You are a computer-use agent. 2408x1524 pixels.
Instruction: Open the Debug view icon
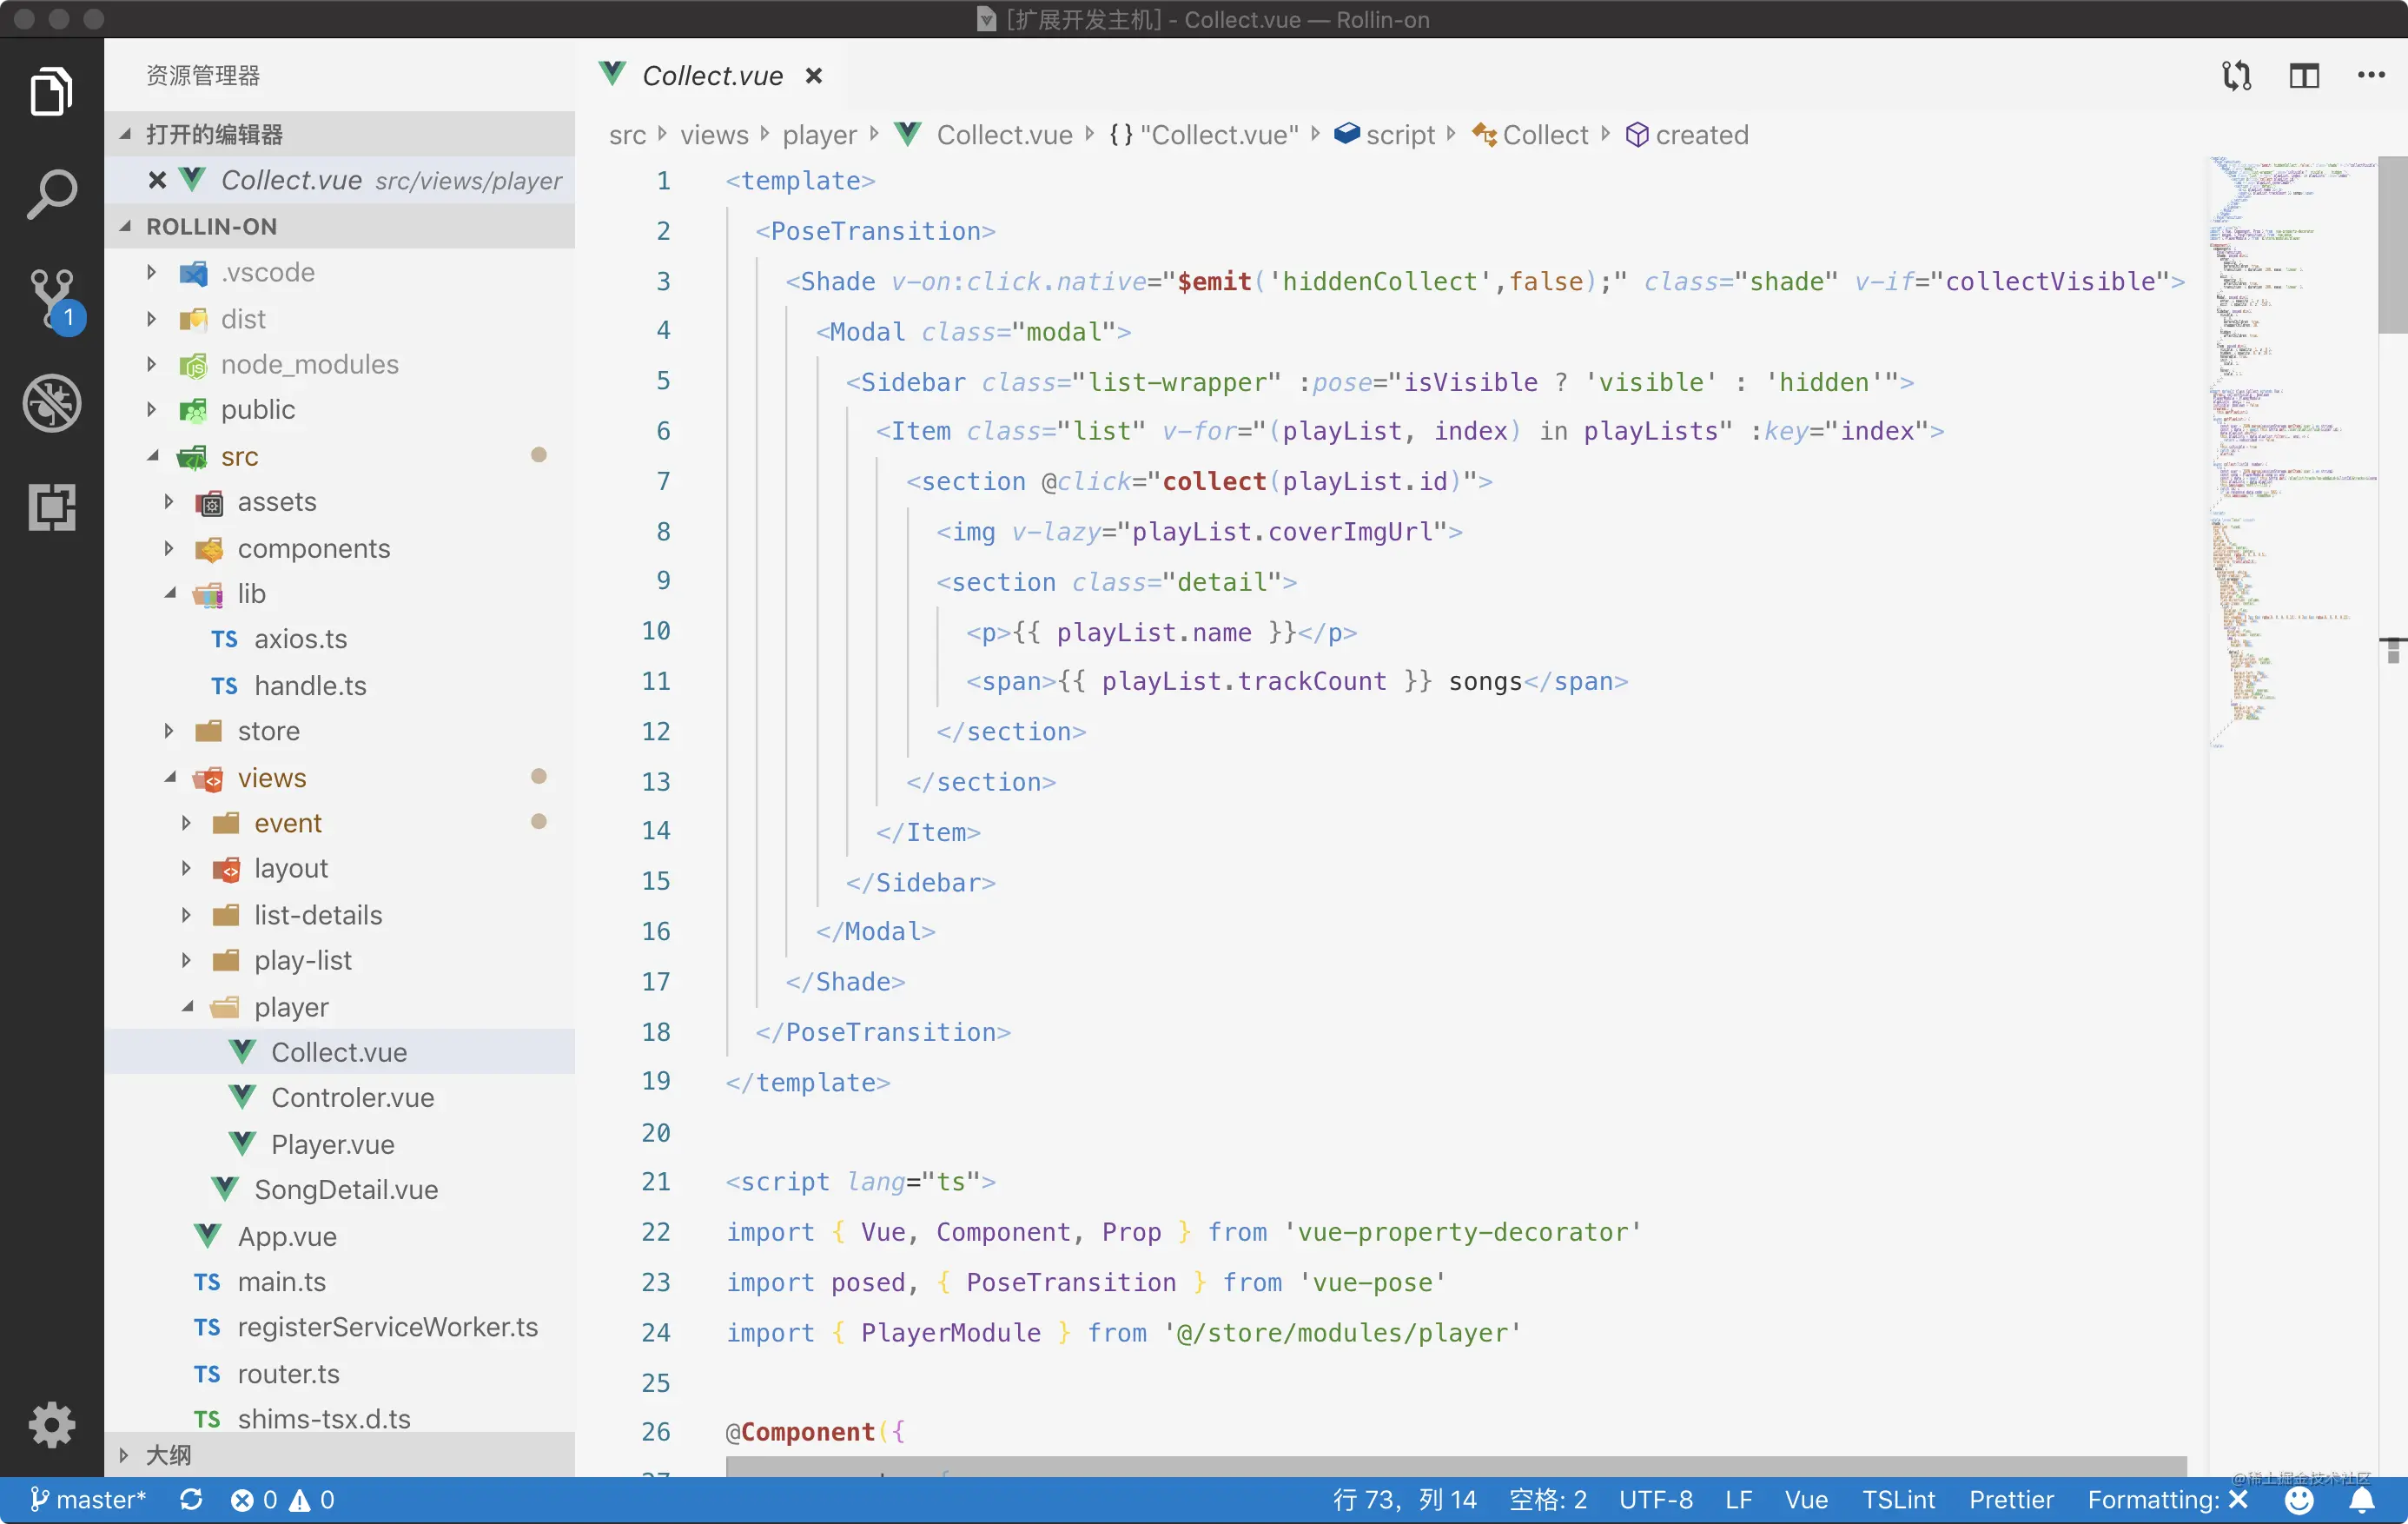coord(51,403)
